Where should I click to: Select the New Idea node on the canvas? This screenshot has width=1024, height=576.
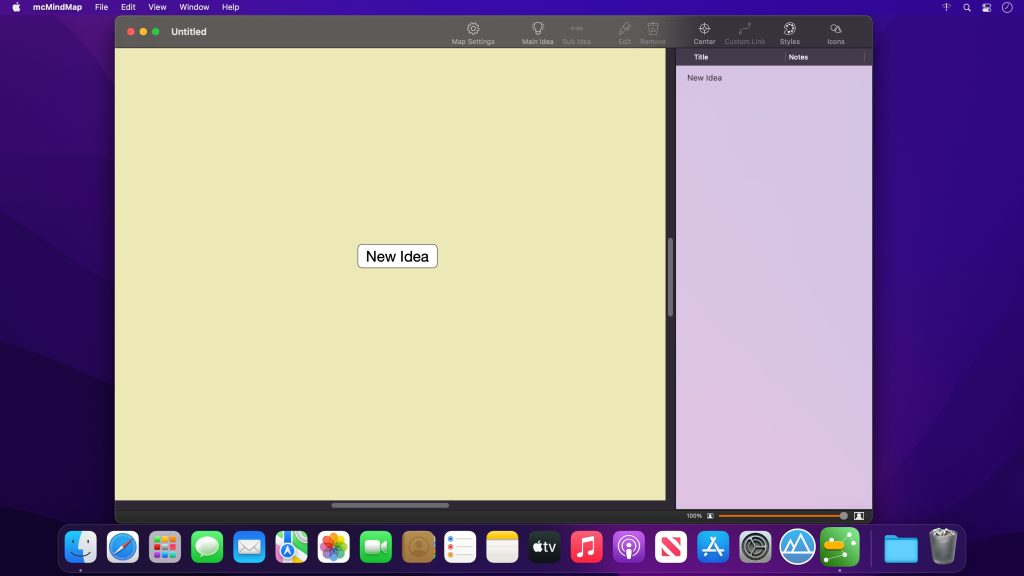pos(397,256)
